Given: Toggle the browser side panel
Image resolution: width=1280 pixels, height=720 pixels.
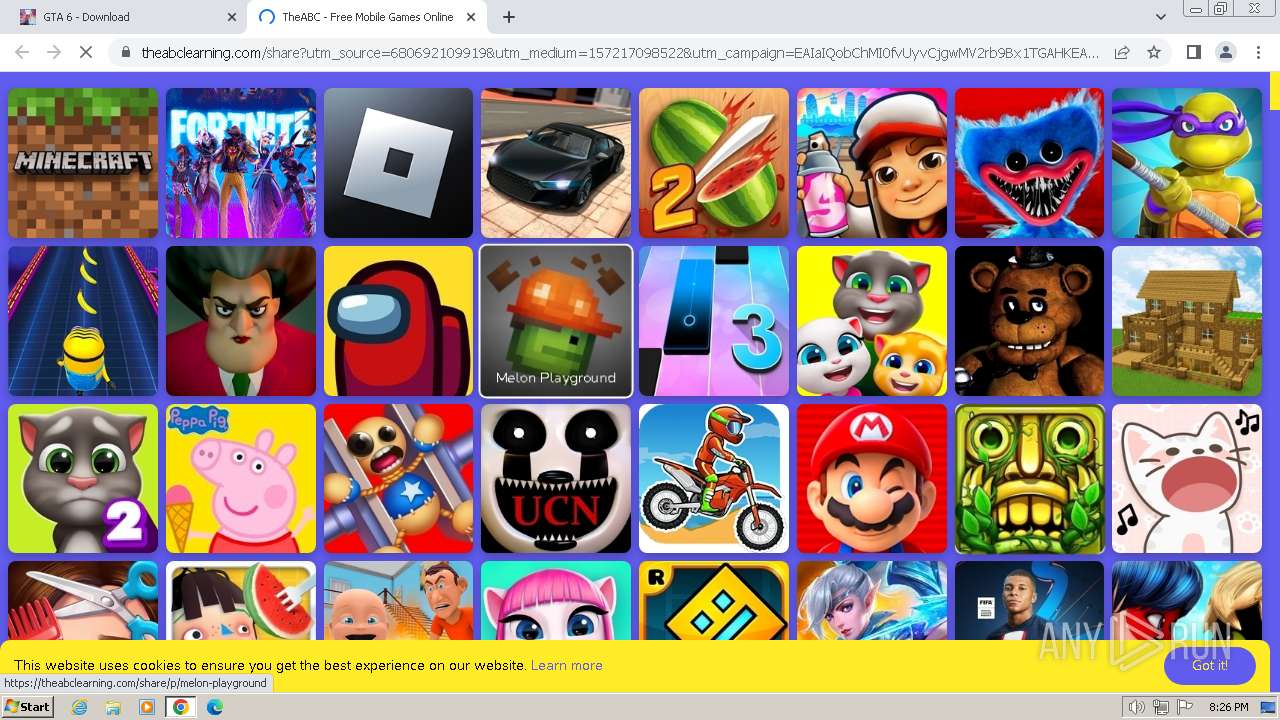Looking at the screenshot, I should tap(1193, 52).
